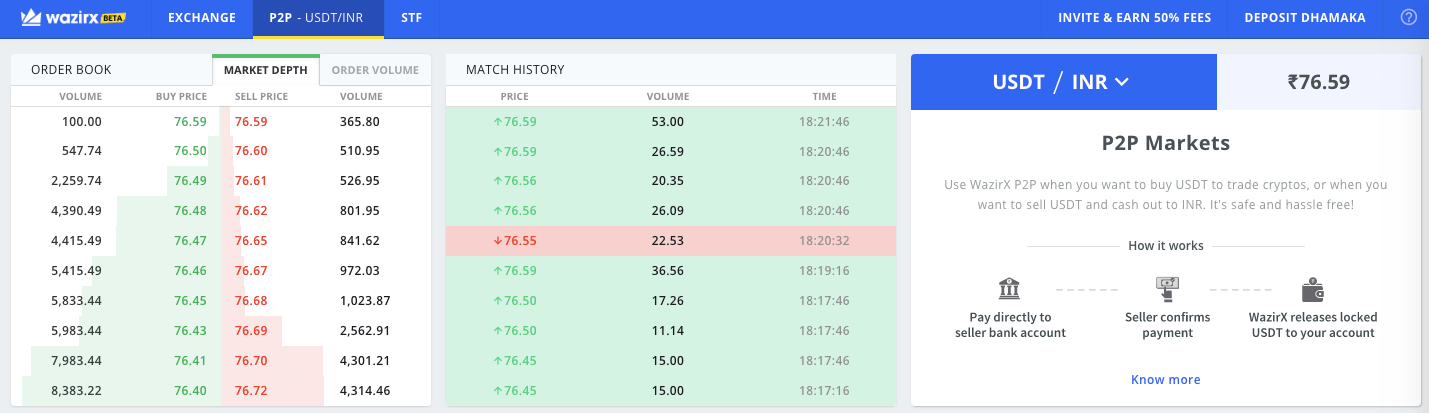
Task: Click match history volume 26.59
Action: point(667,151)
